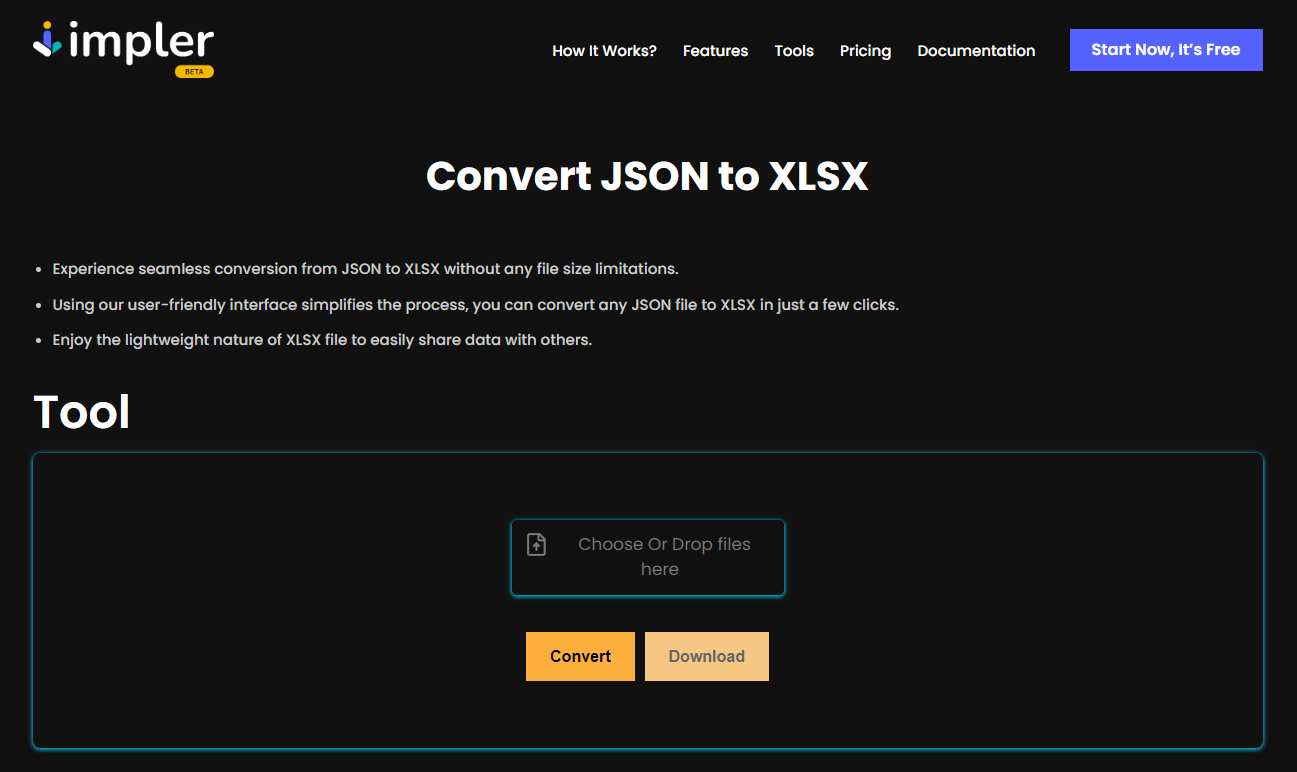Image resolution: width=1297 pixels, height=772 pixels.
Task: Open the Documentation link
Action: click(976, 51)
